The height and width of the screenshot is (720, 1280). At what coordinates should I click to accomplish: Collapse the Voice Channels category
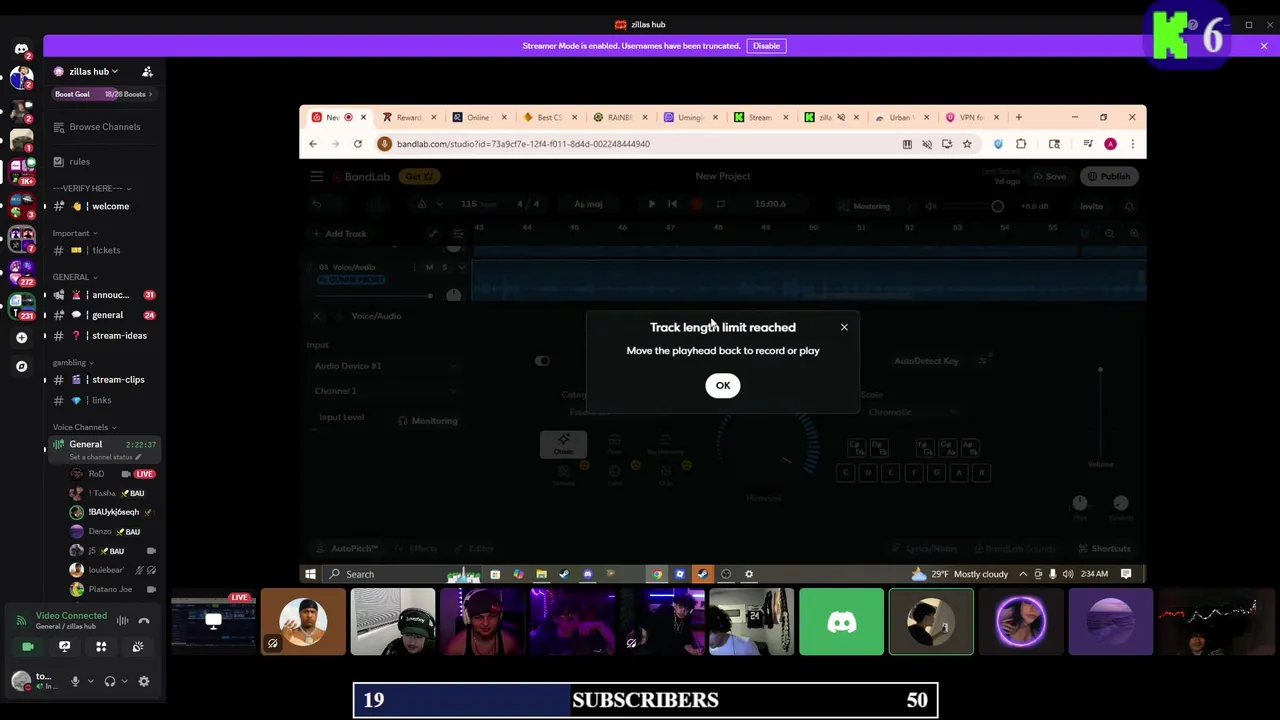click(84, 427)
